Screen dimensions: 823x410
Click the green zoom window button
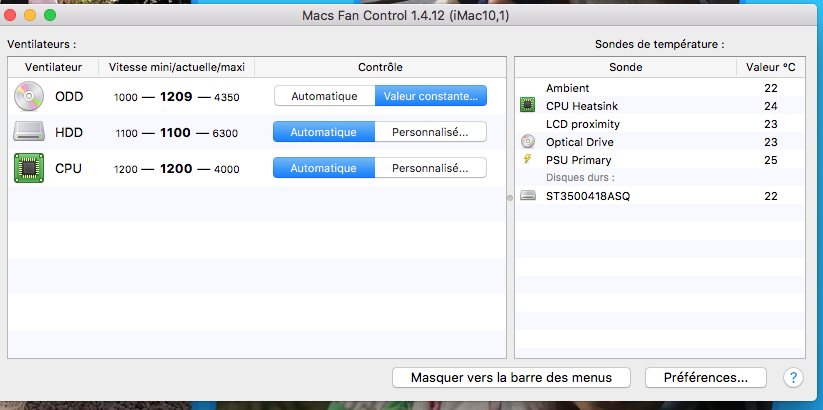coord(50,15)
